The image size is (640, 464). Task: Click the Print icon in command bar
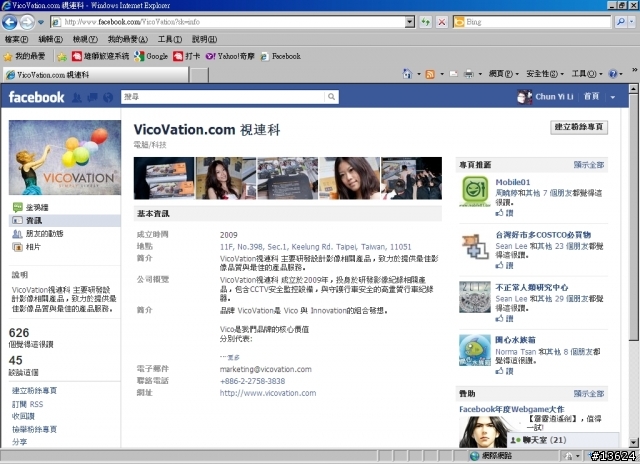[x=469, y=74]
